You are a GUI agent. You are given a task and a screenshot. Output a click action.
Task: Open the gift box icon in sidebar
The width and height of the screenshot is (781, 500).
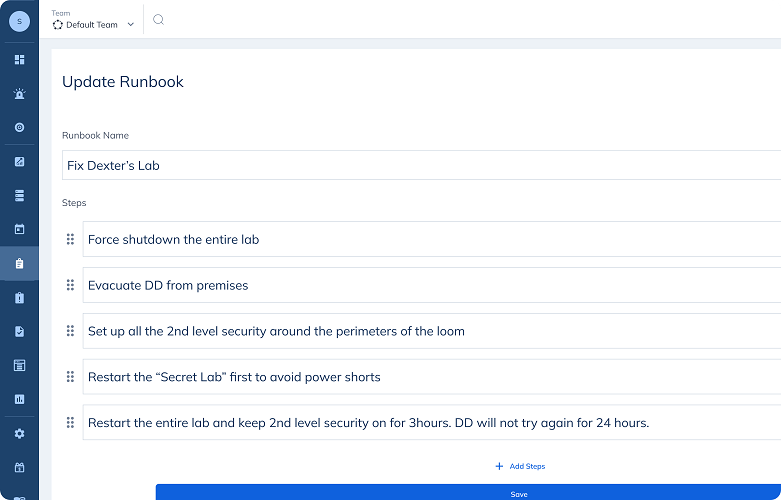[19, 467]
